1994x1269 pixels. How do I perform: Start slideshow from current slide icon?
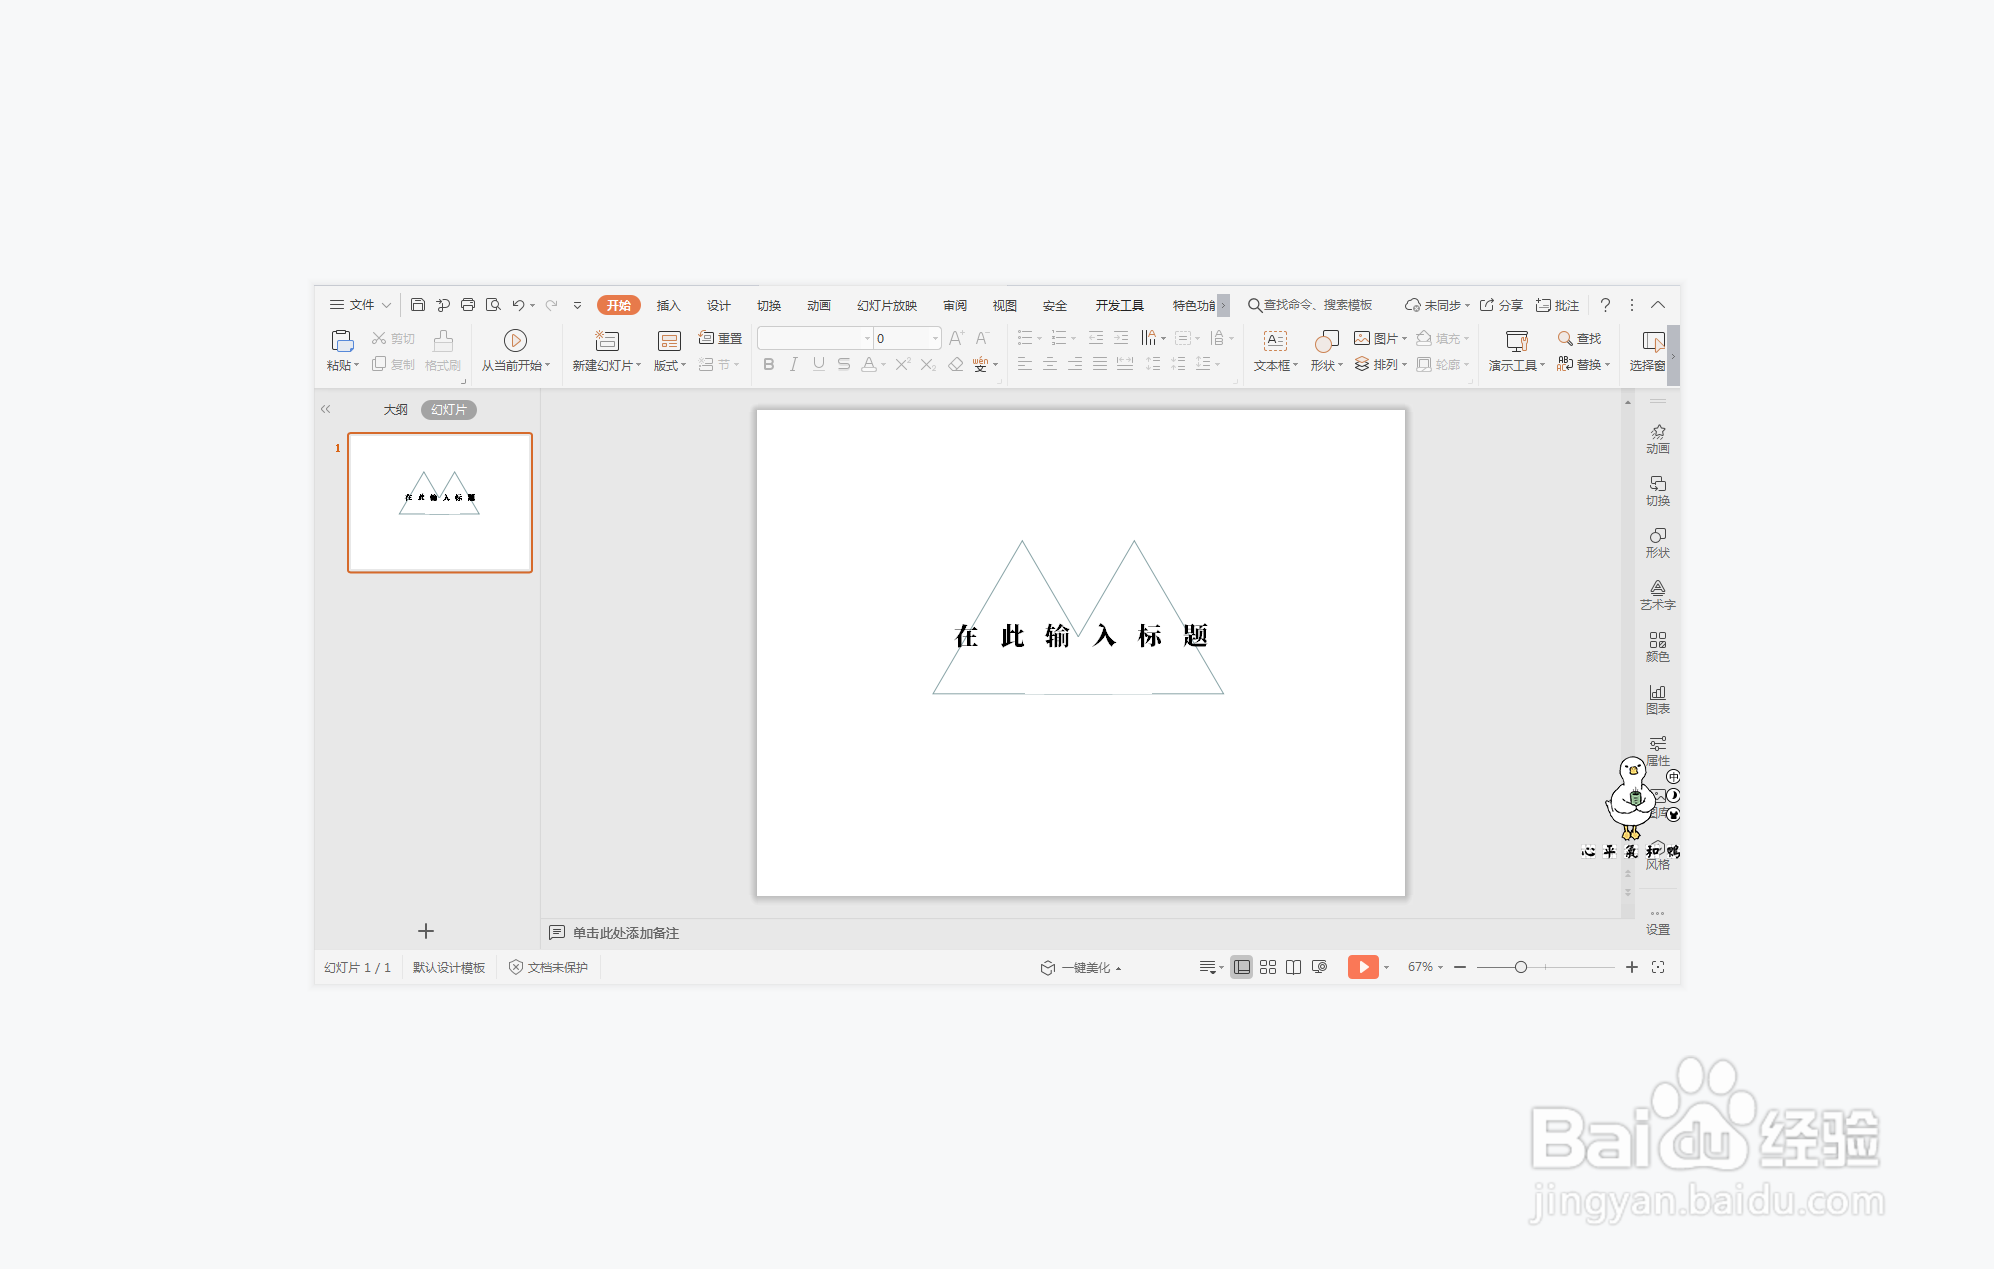click(515, 340)
